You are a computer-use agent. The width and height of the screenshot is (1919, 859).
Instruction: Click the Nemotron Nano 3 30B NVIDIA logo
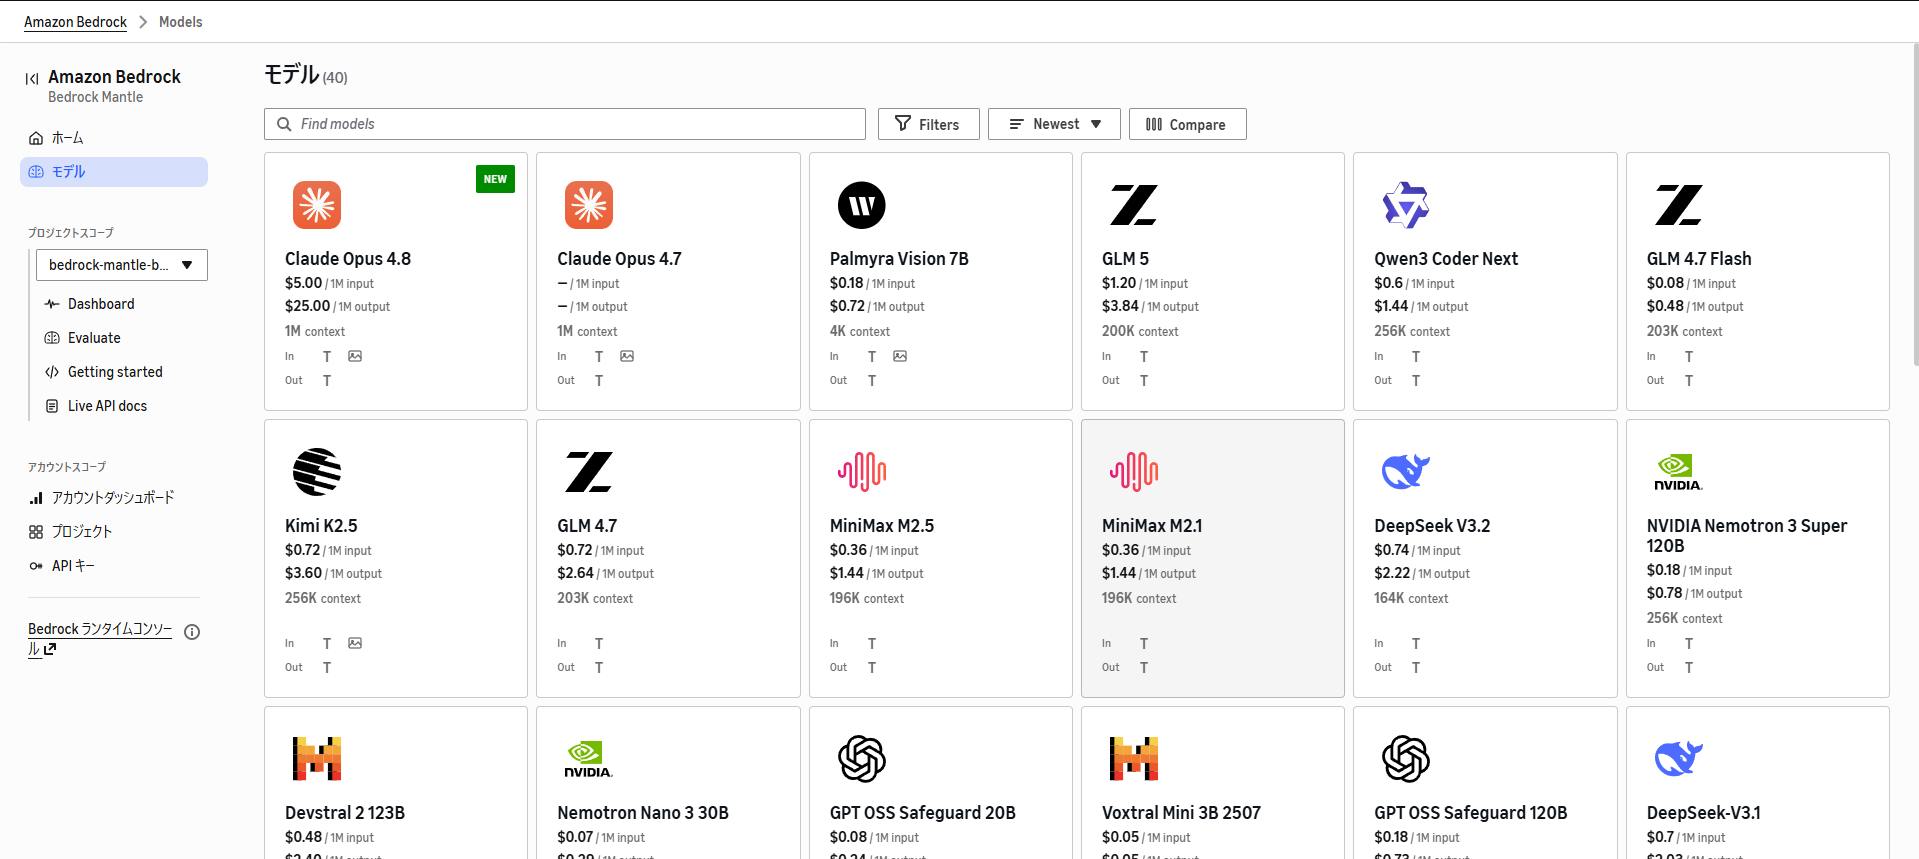tap(589, 759)
